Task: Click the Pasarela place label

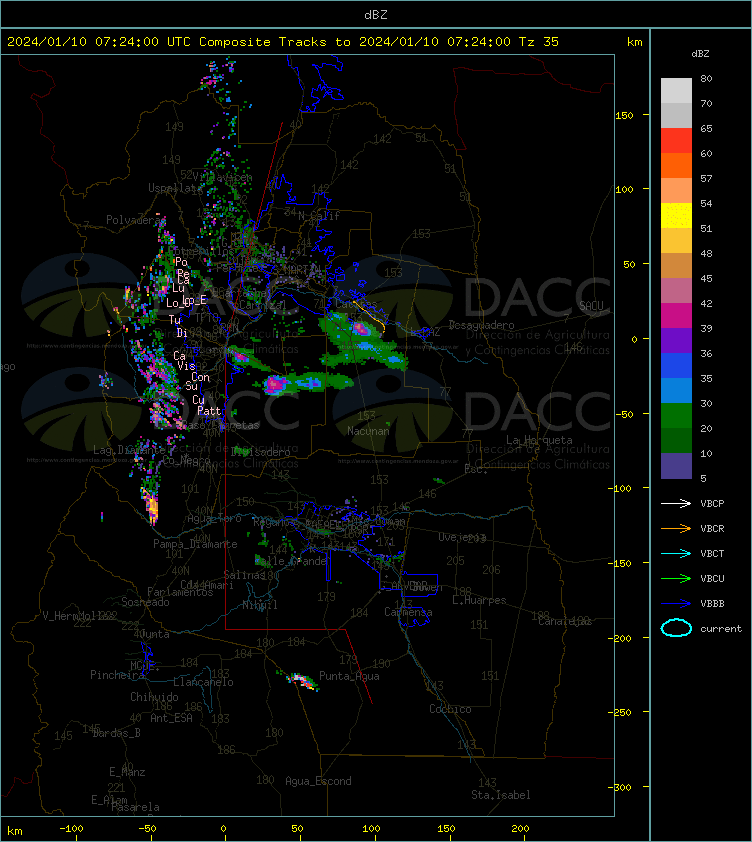Action: [135, 807]
